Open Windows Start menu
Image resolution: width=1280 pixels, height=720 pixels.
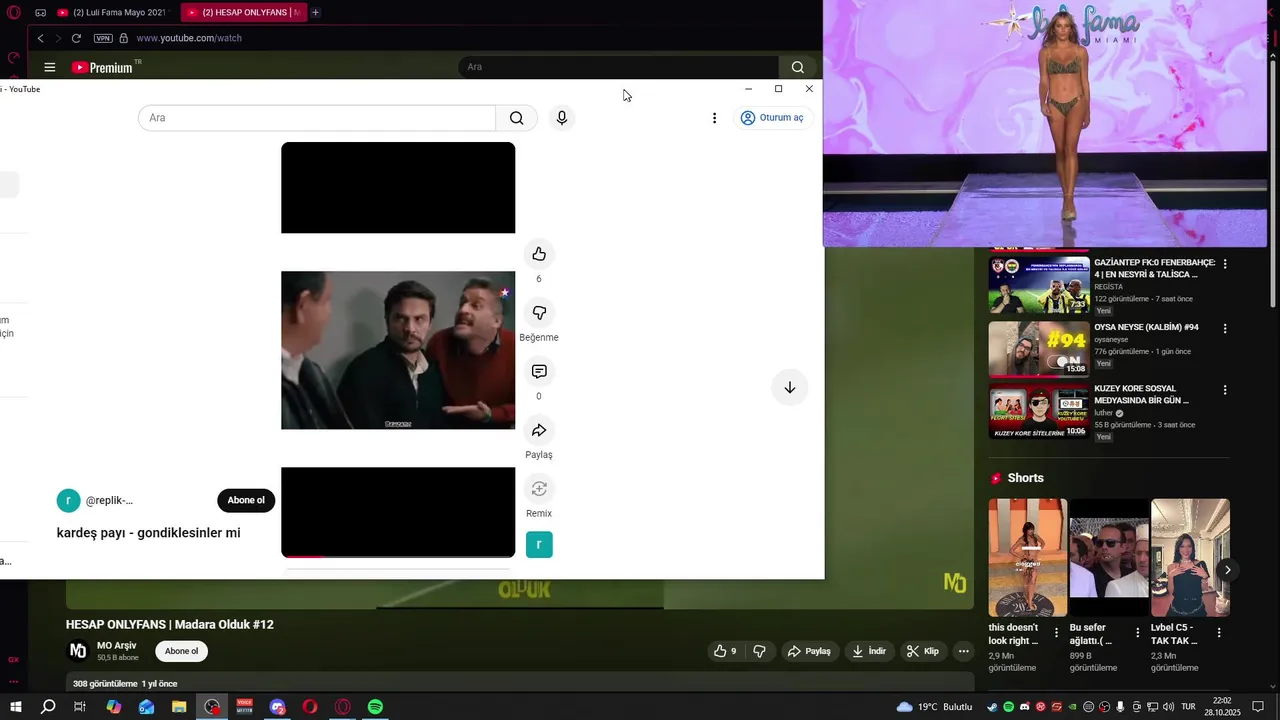click(16, 707)
